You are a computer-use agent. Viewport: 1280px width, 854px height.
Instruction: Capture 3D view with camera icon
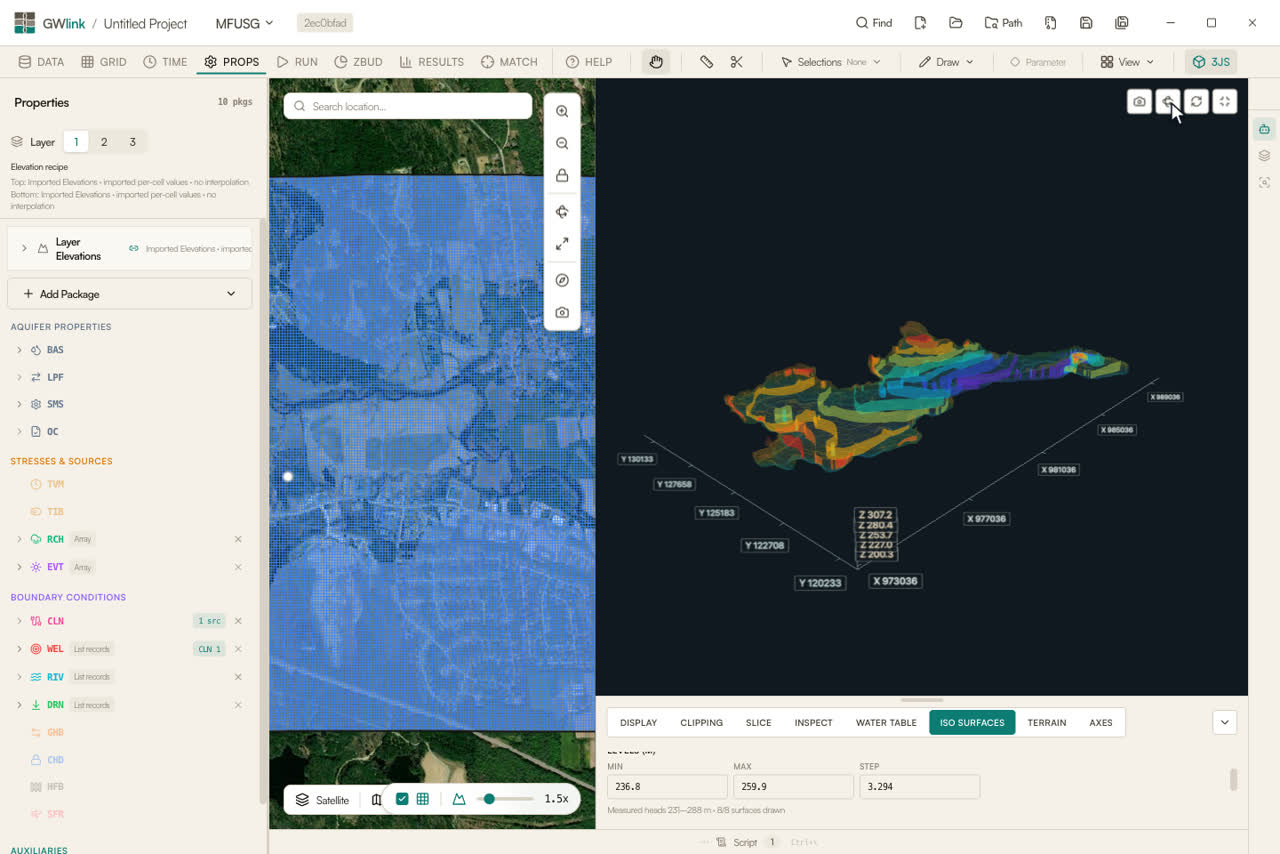point(1139,101)
